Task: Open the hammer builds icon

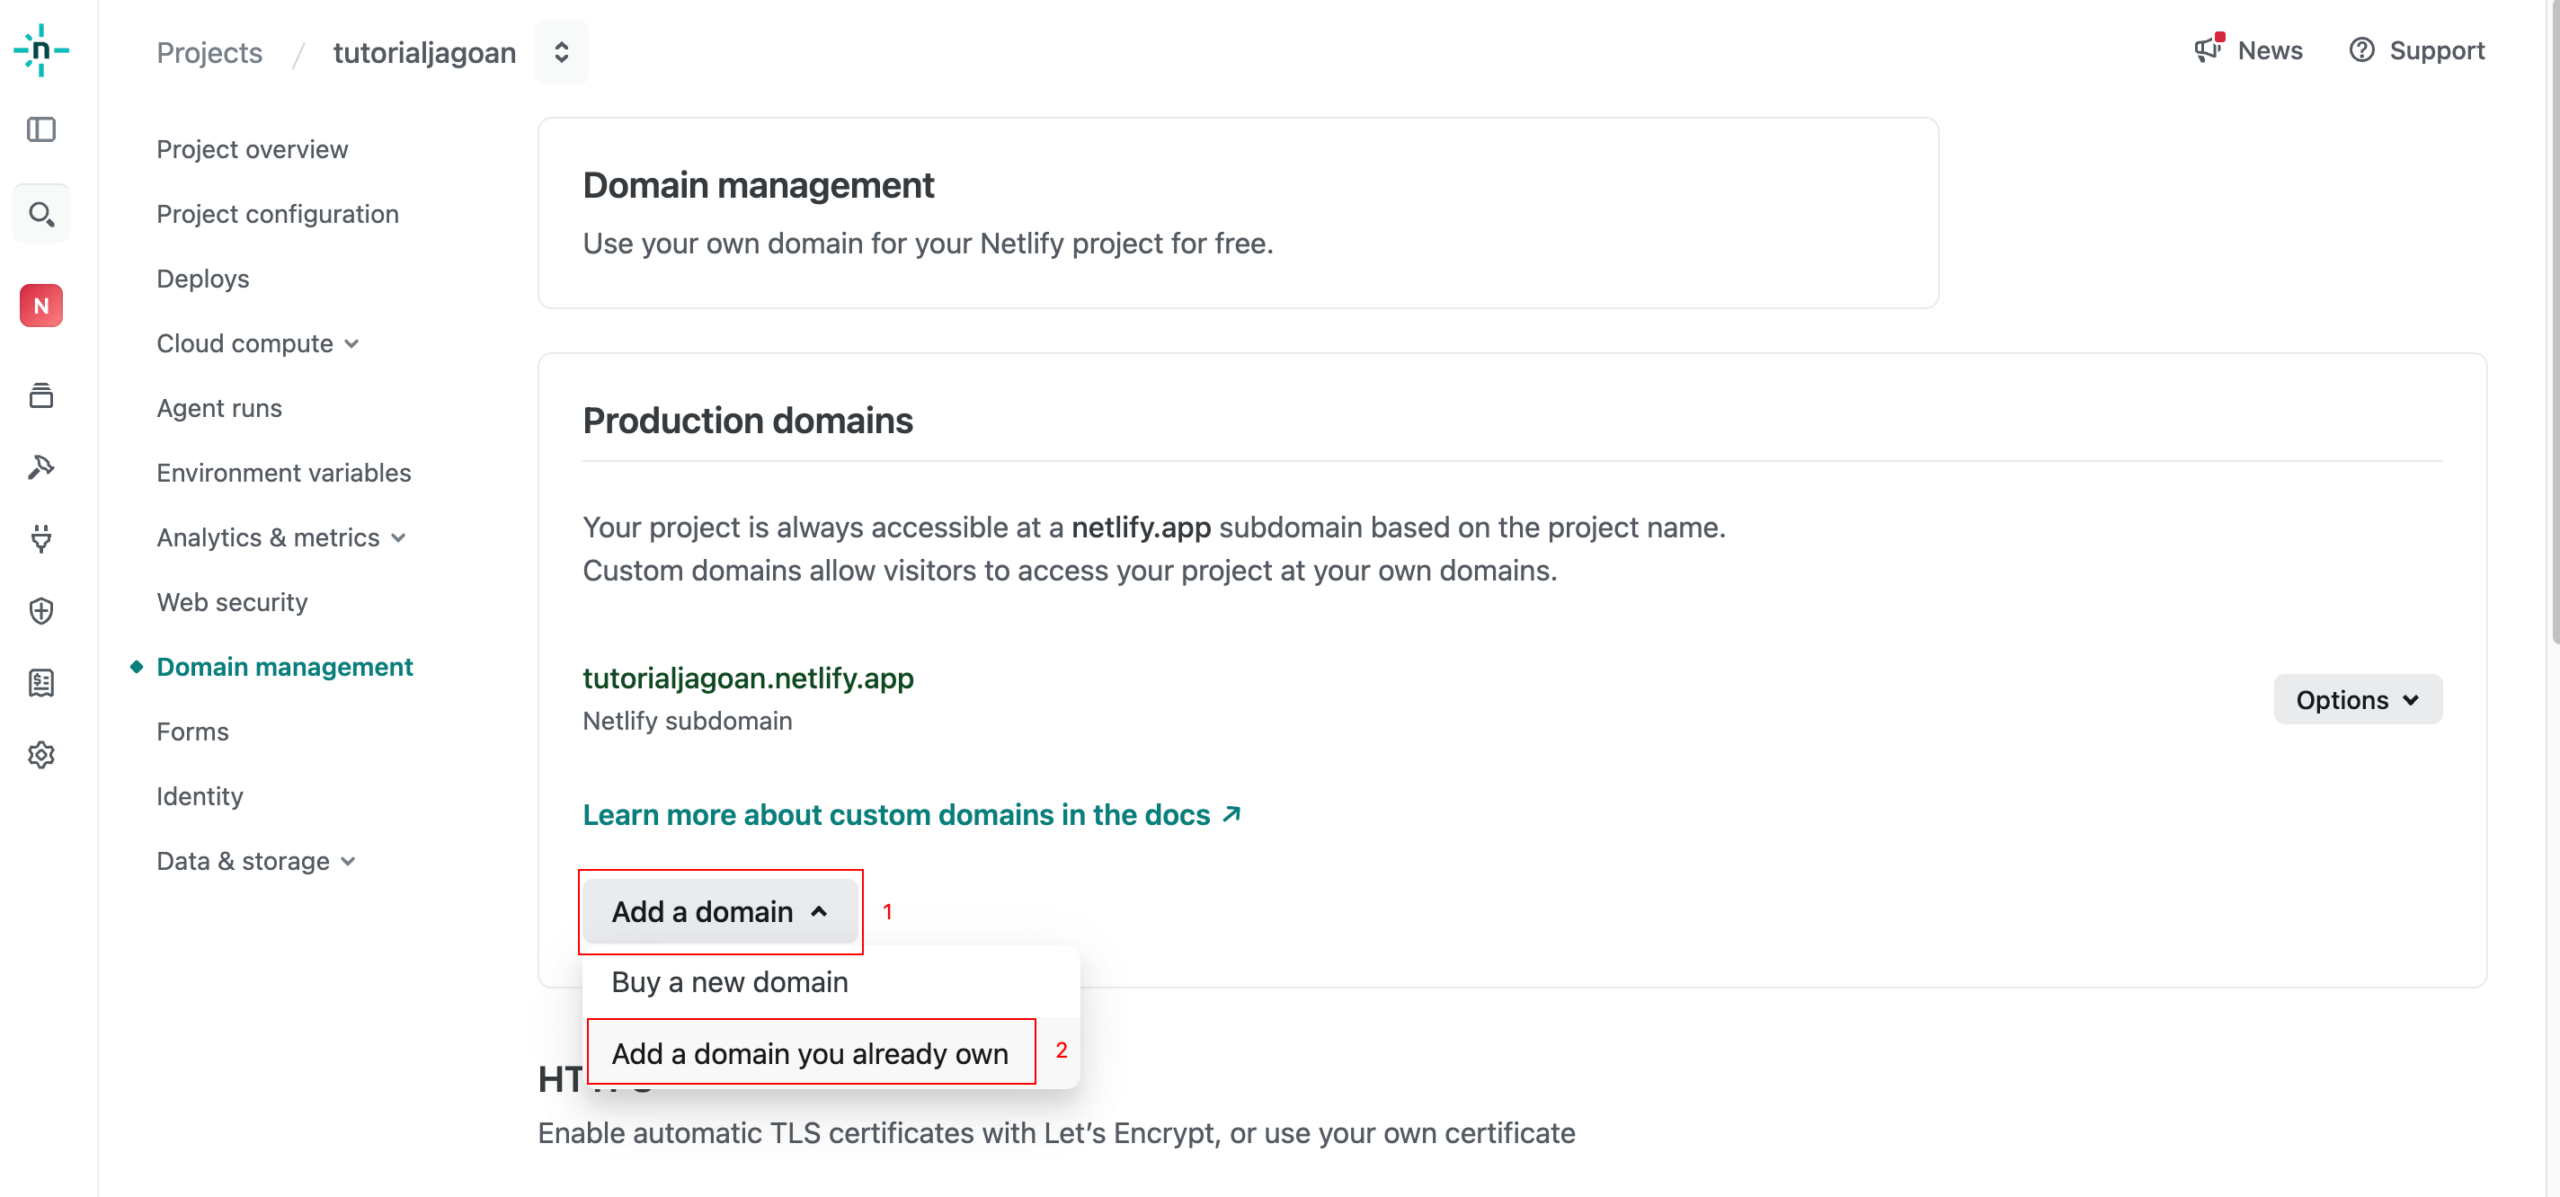Action: pos(41,467)
